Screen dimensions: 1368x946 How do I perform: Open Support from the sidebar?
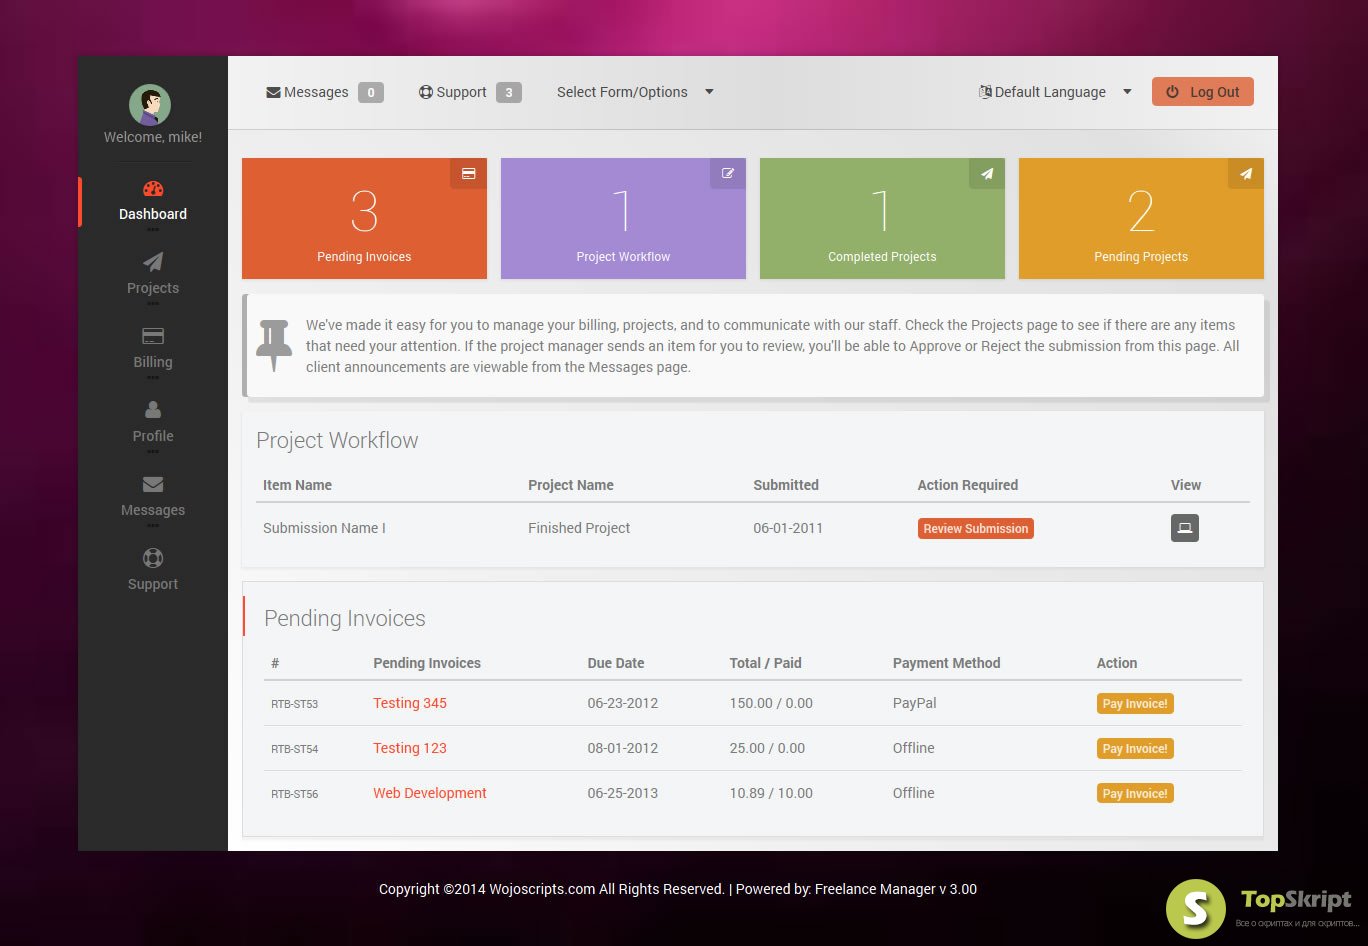click(153, 571)
